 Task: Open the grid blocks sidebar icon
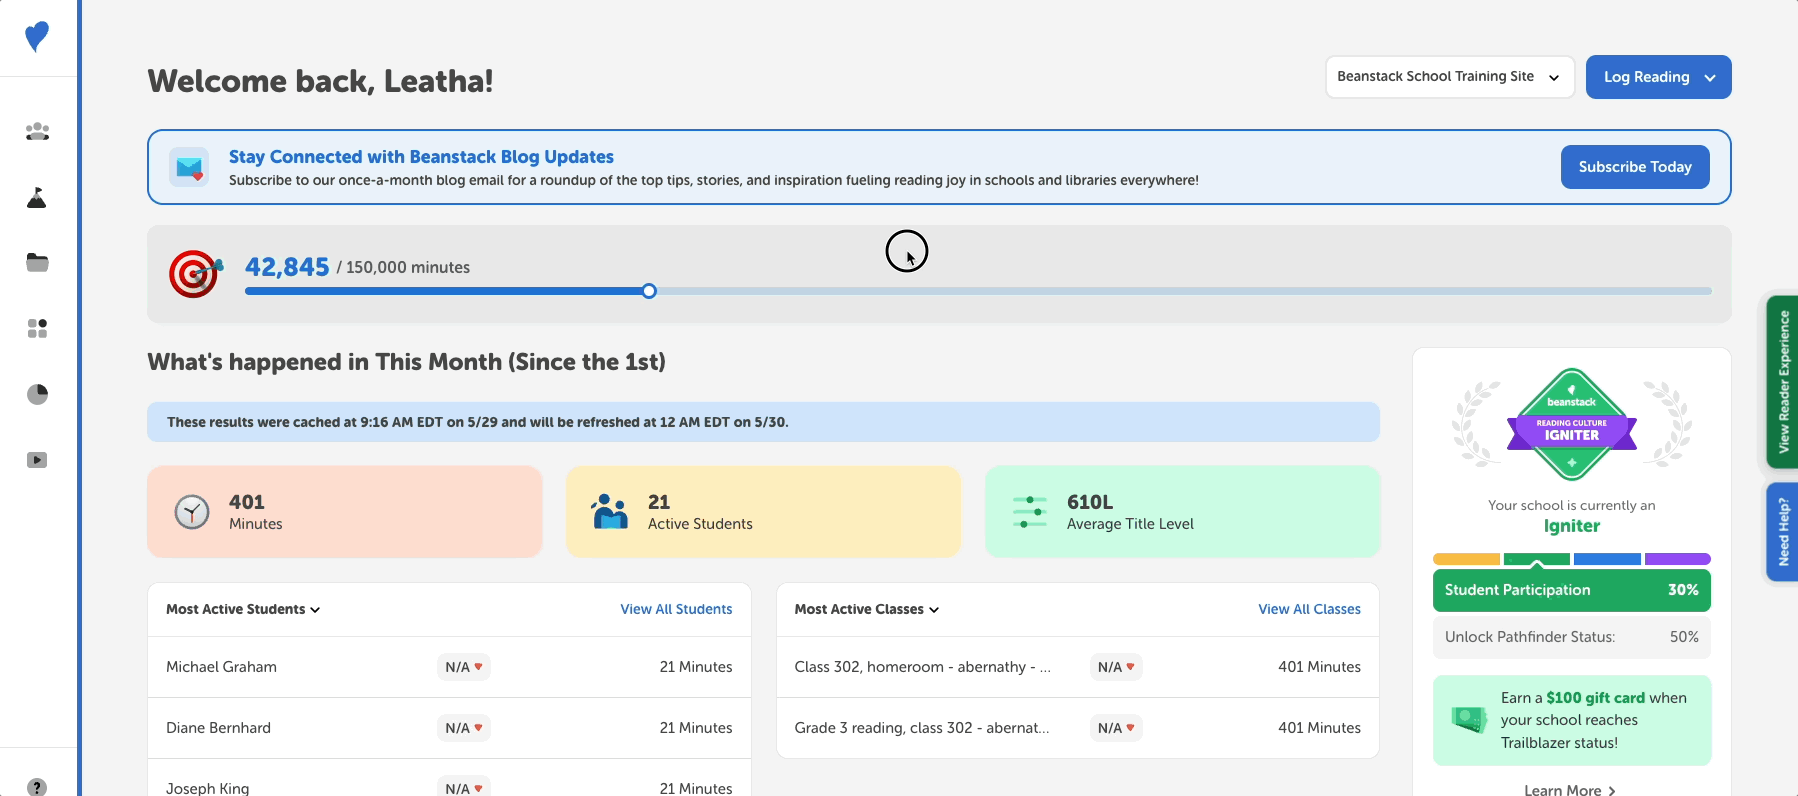click(x=37, y=328)
